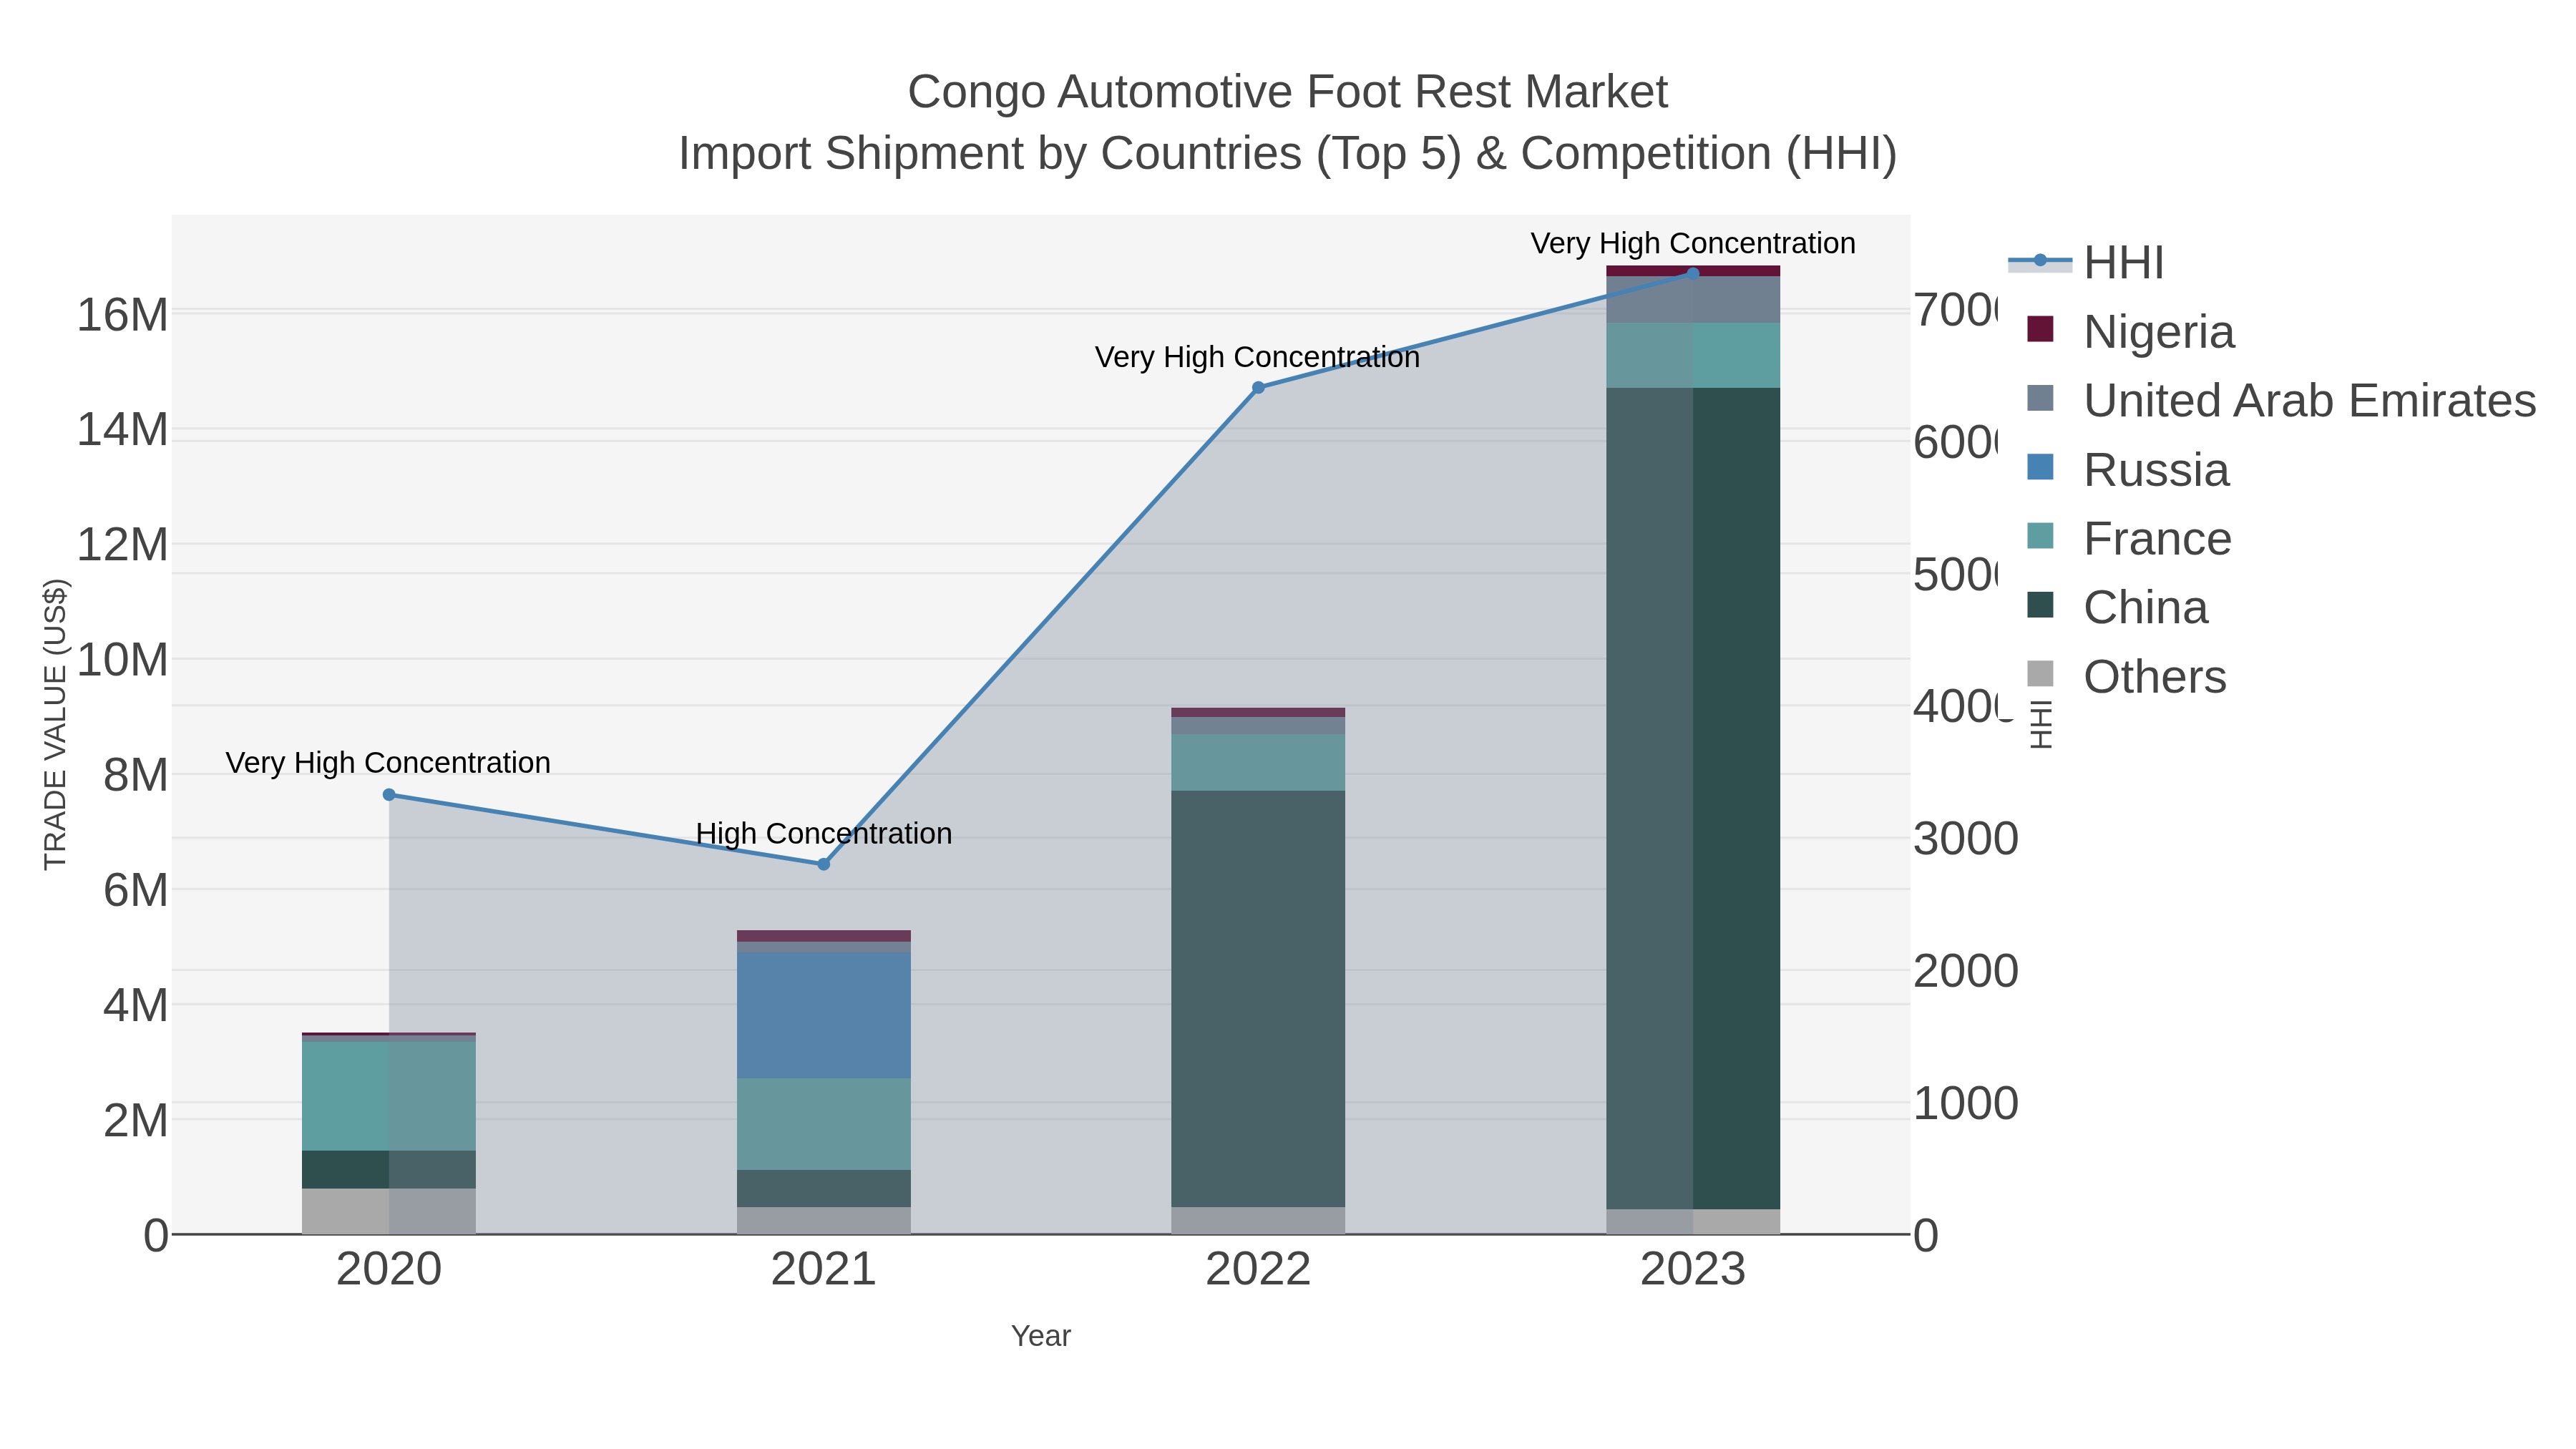Select the 2021 HHI data point
This screenshot has width=2576, height=1449.
824,864
